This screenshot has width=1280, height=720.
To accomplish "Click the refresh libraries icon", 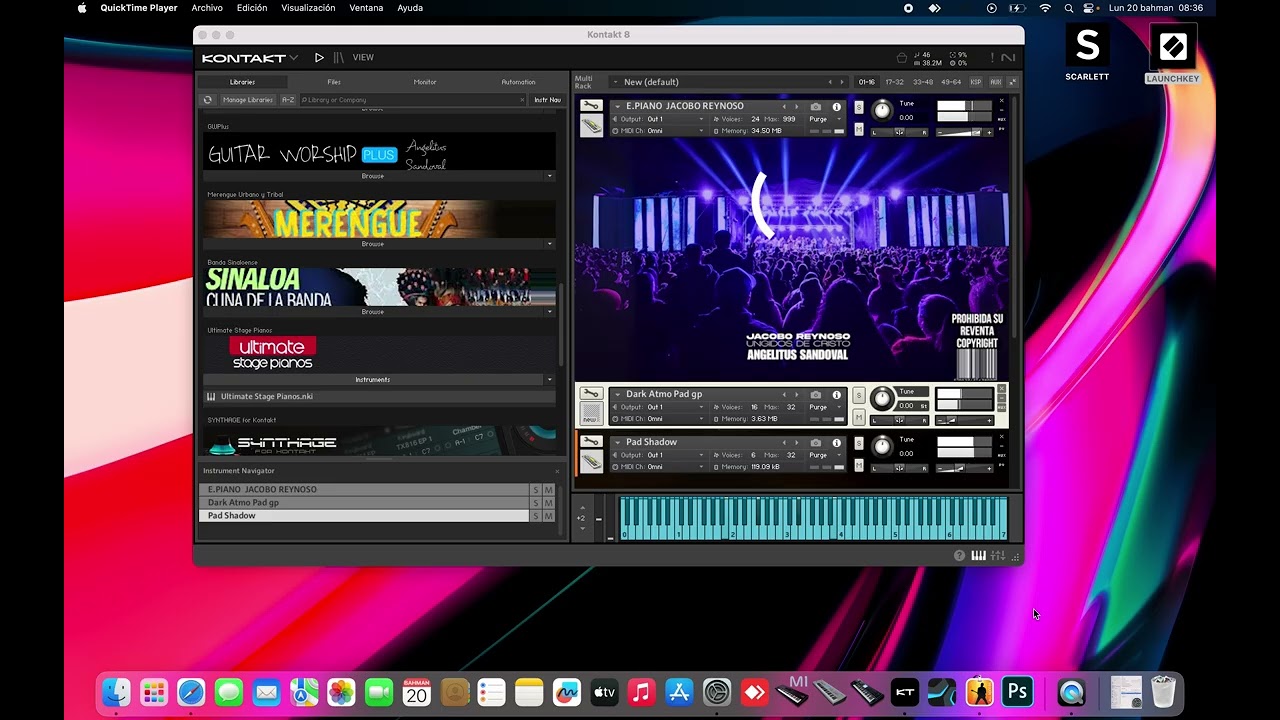I will [x=208, y=100].
